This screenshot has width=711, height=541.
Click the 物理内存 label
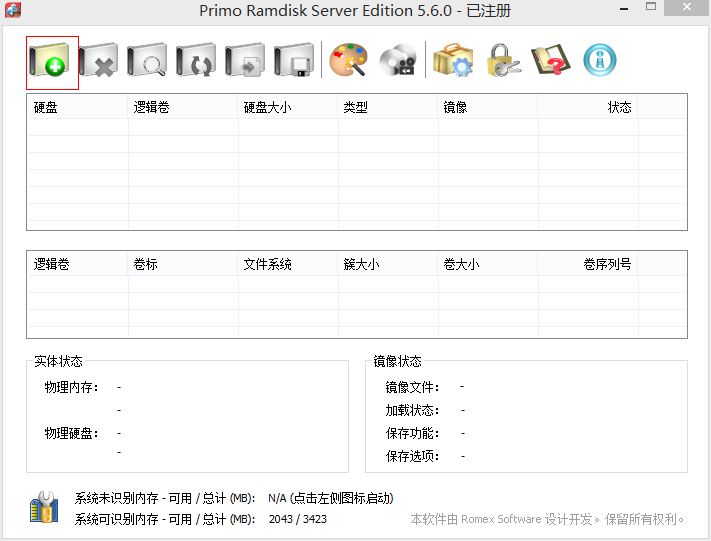click(x=71, y=387)
